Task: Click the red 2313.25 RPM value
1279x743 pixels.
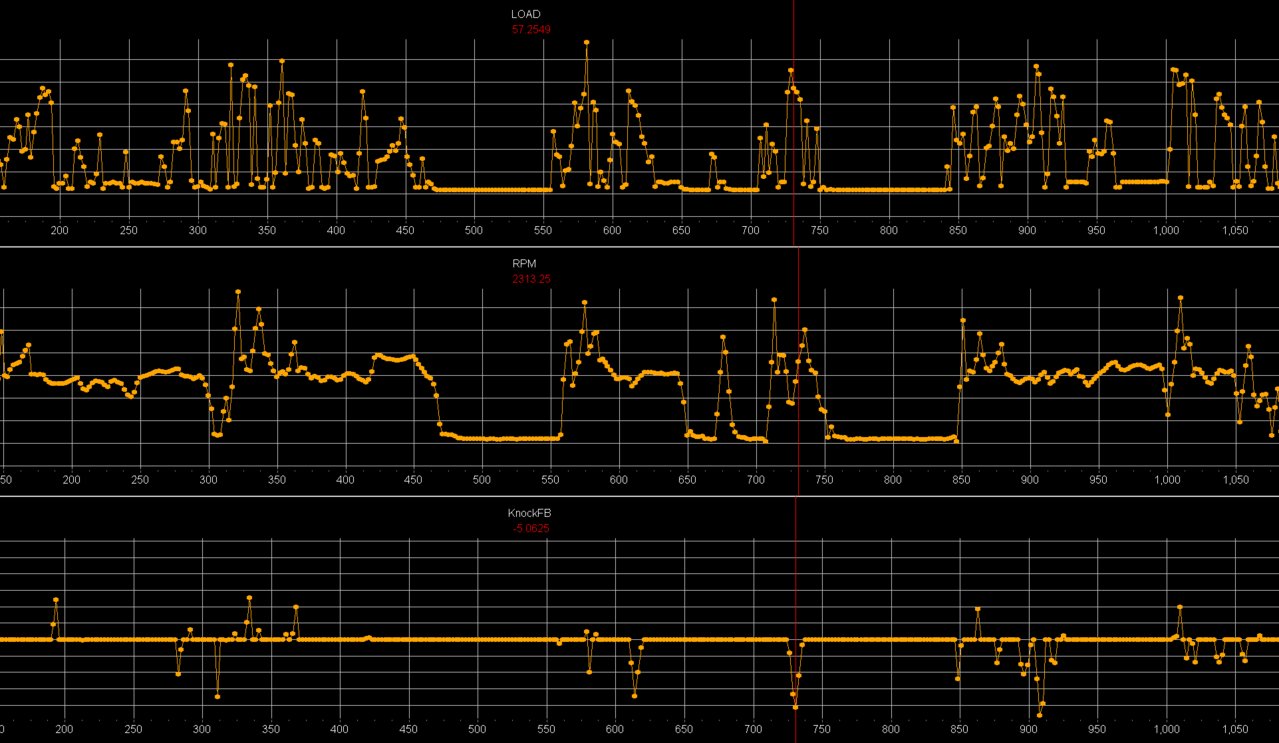Action: 531,279
